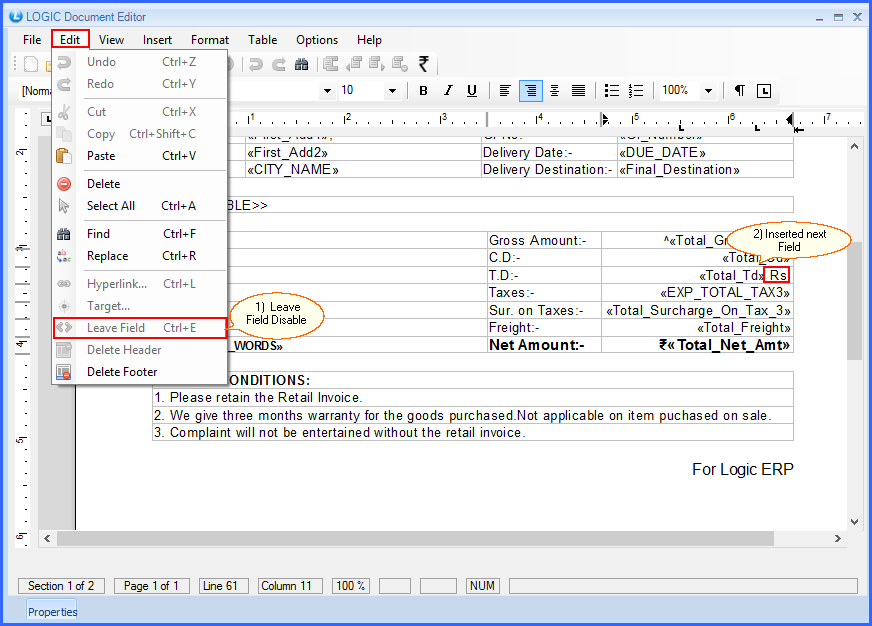Image resolution: width=872 pixels, height=626 pixels.
Task: Choose Redo from the Edit menu
Action: pyautogui.click(x=140, y=84)
